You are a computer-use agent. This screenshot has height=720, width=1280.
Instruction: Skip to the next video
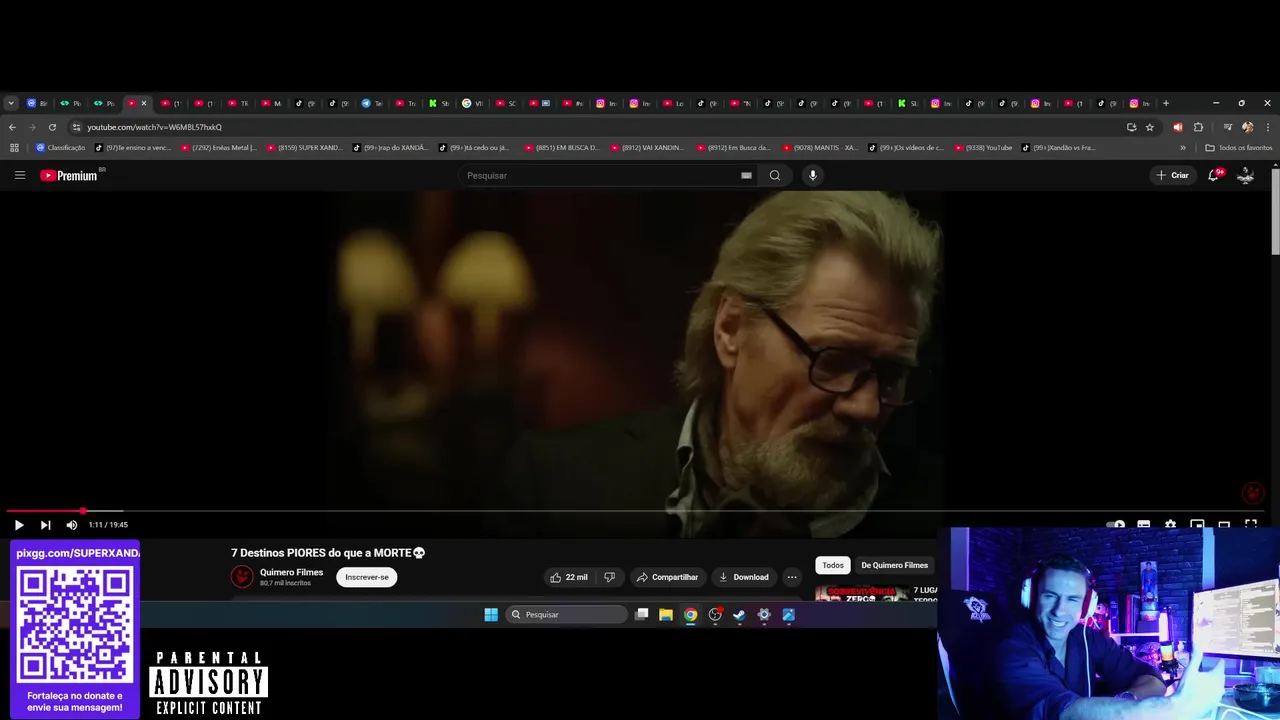pos(45,525)
